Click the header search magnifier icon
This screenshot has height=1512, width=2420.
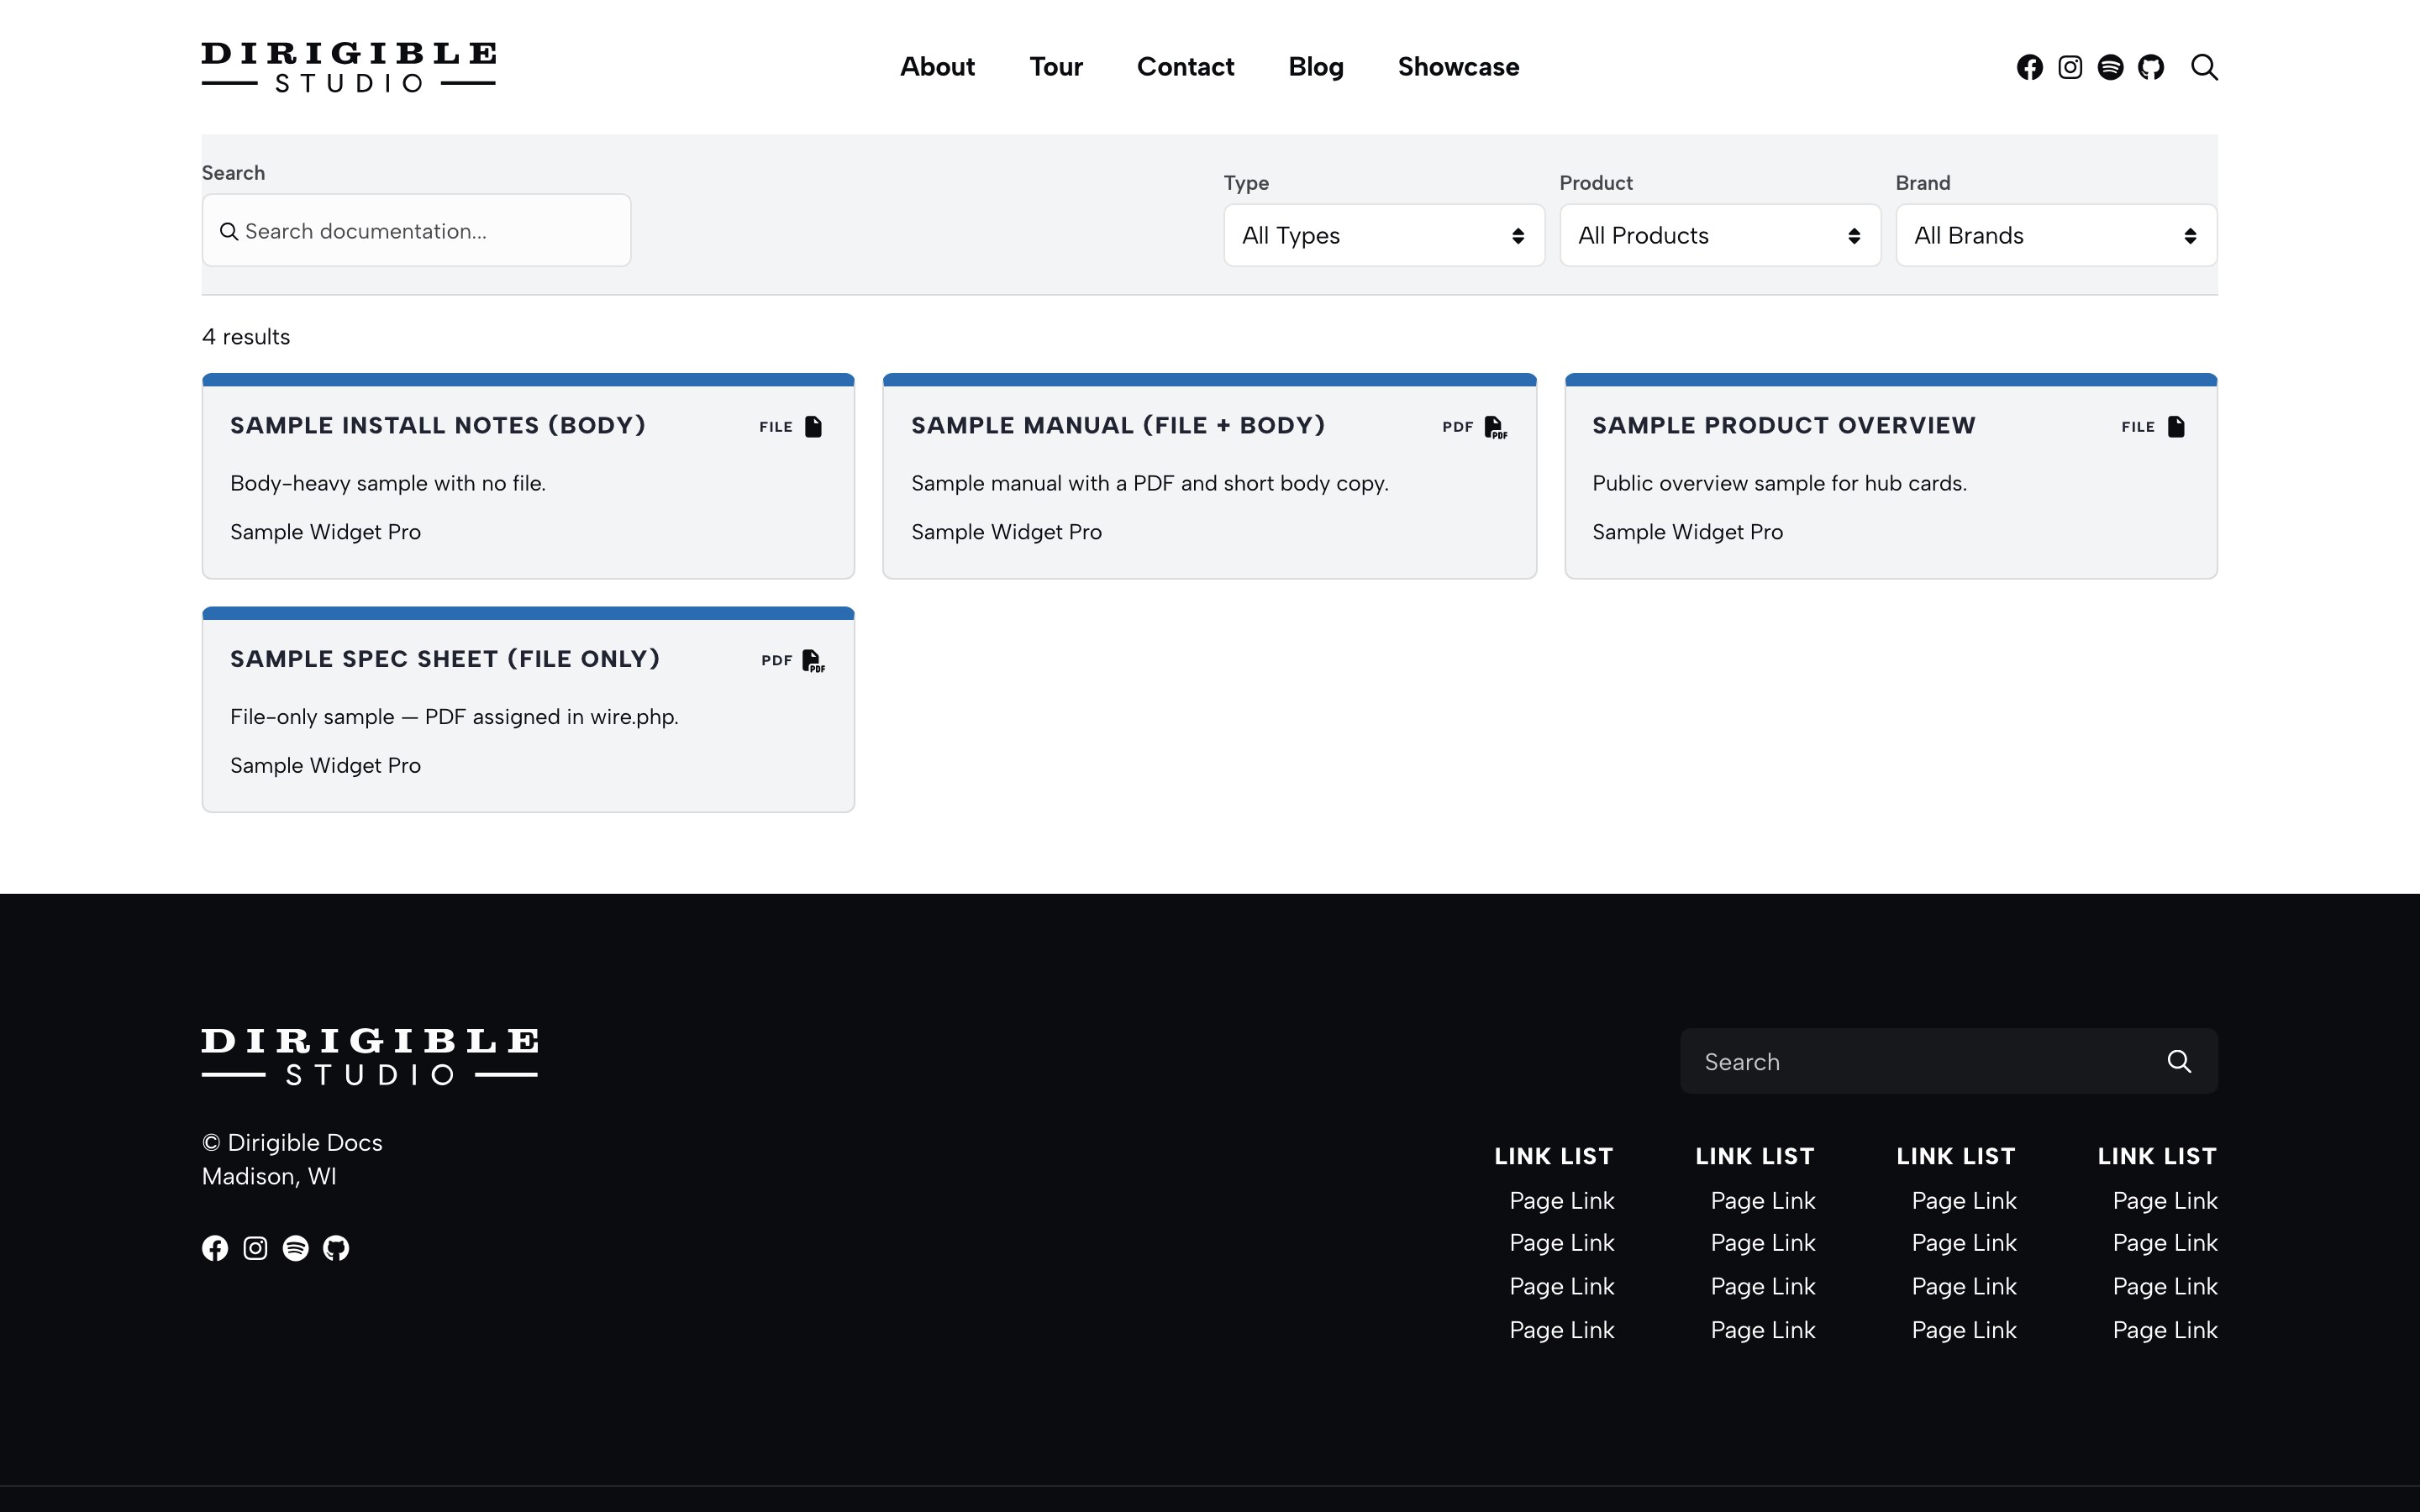tap(2204, 67)
